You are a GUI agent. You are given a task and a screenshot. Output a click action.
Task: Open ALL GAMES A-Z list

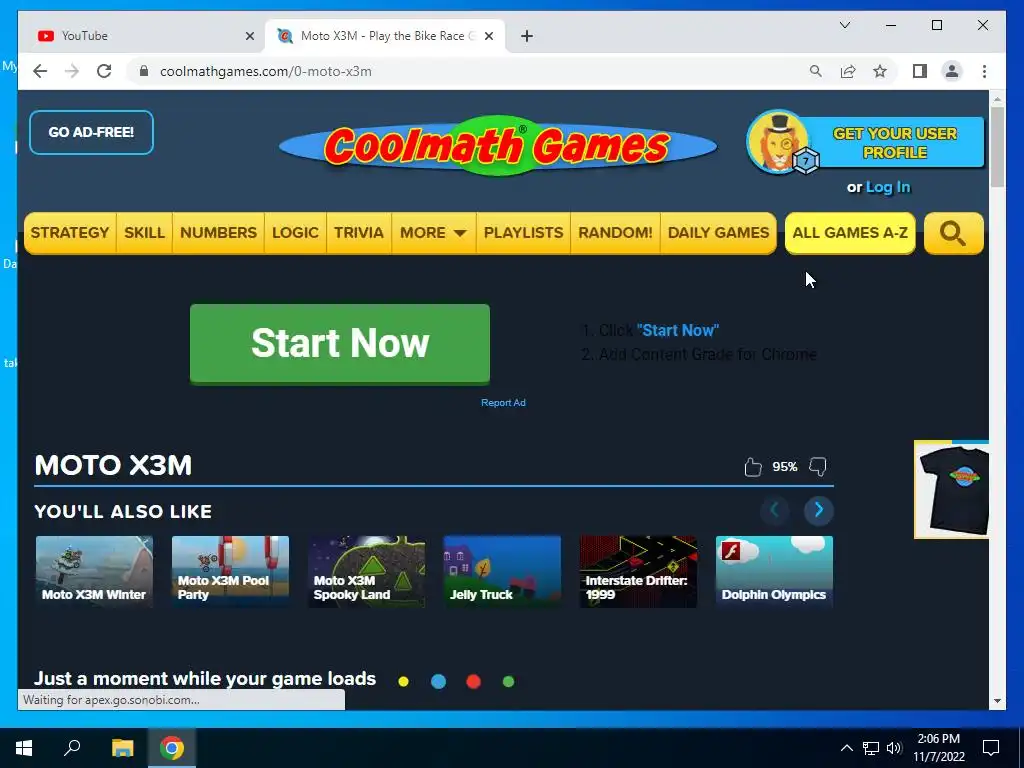coord(850,233)
